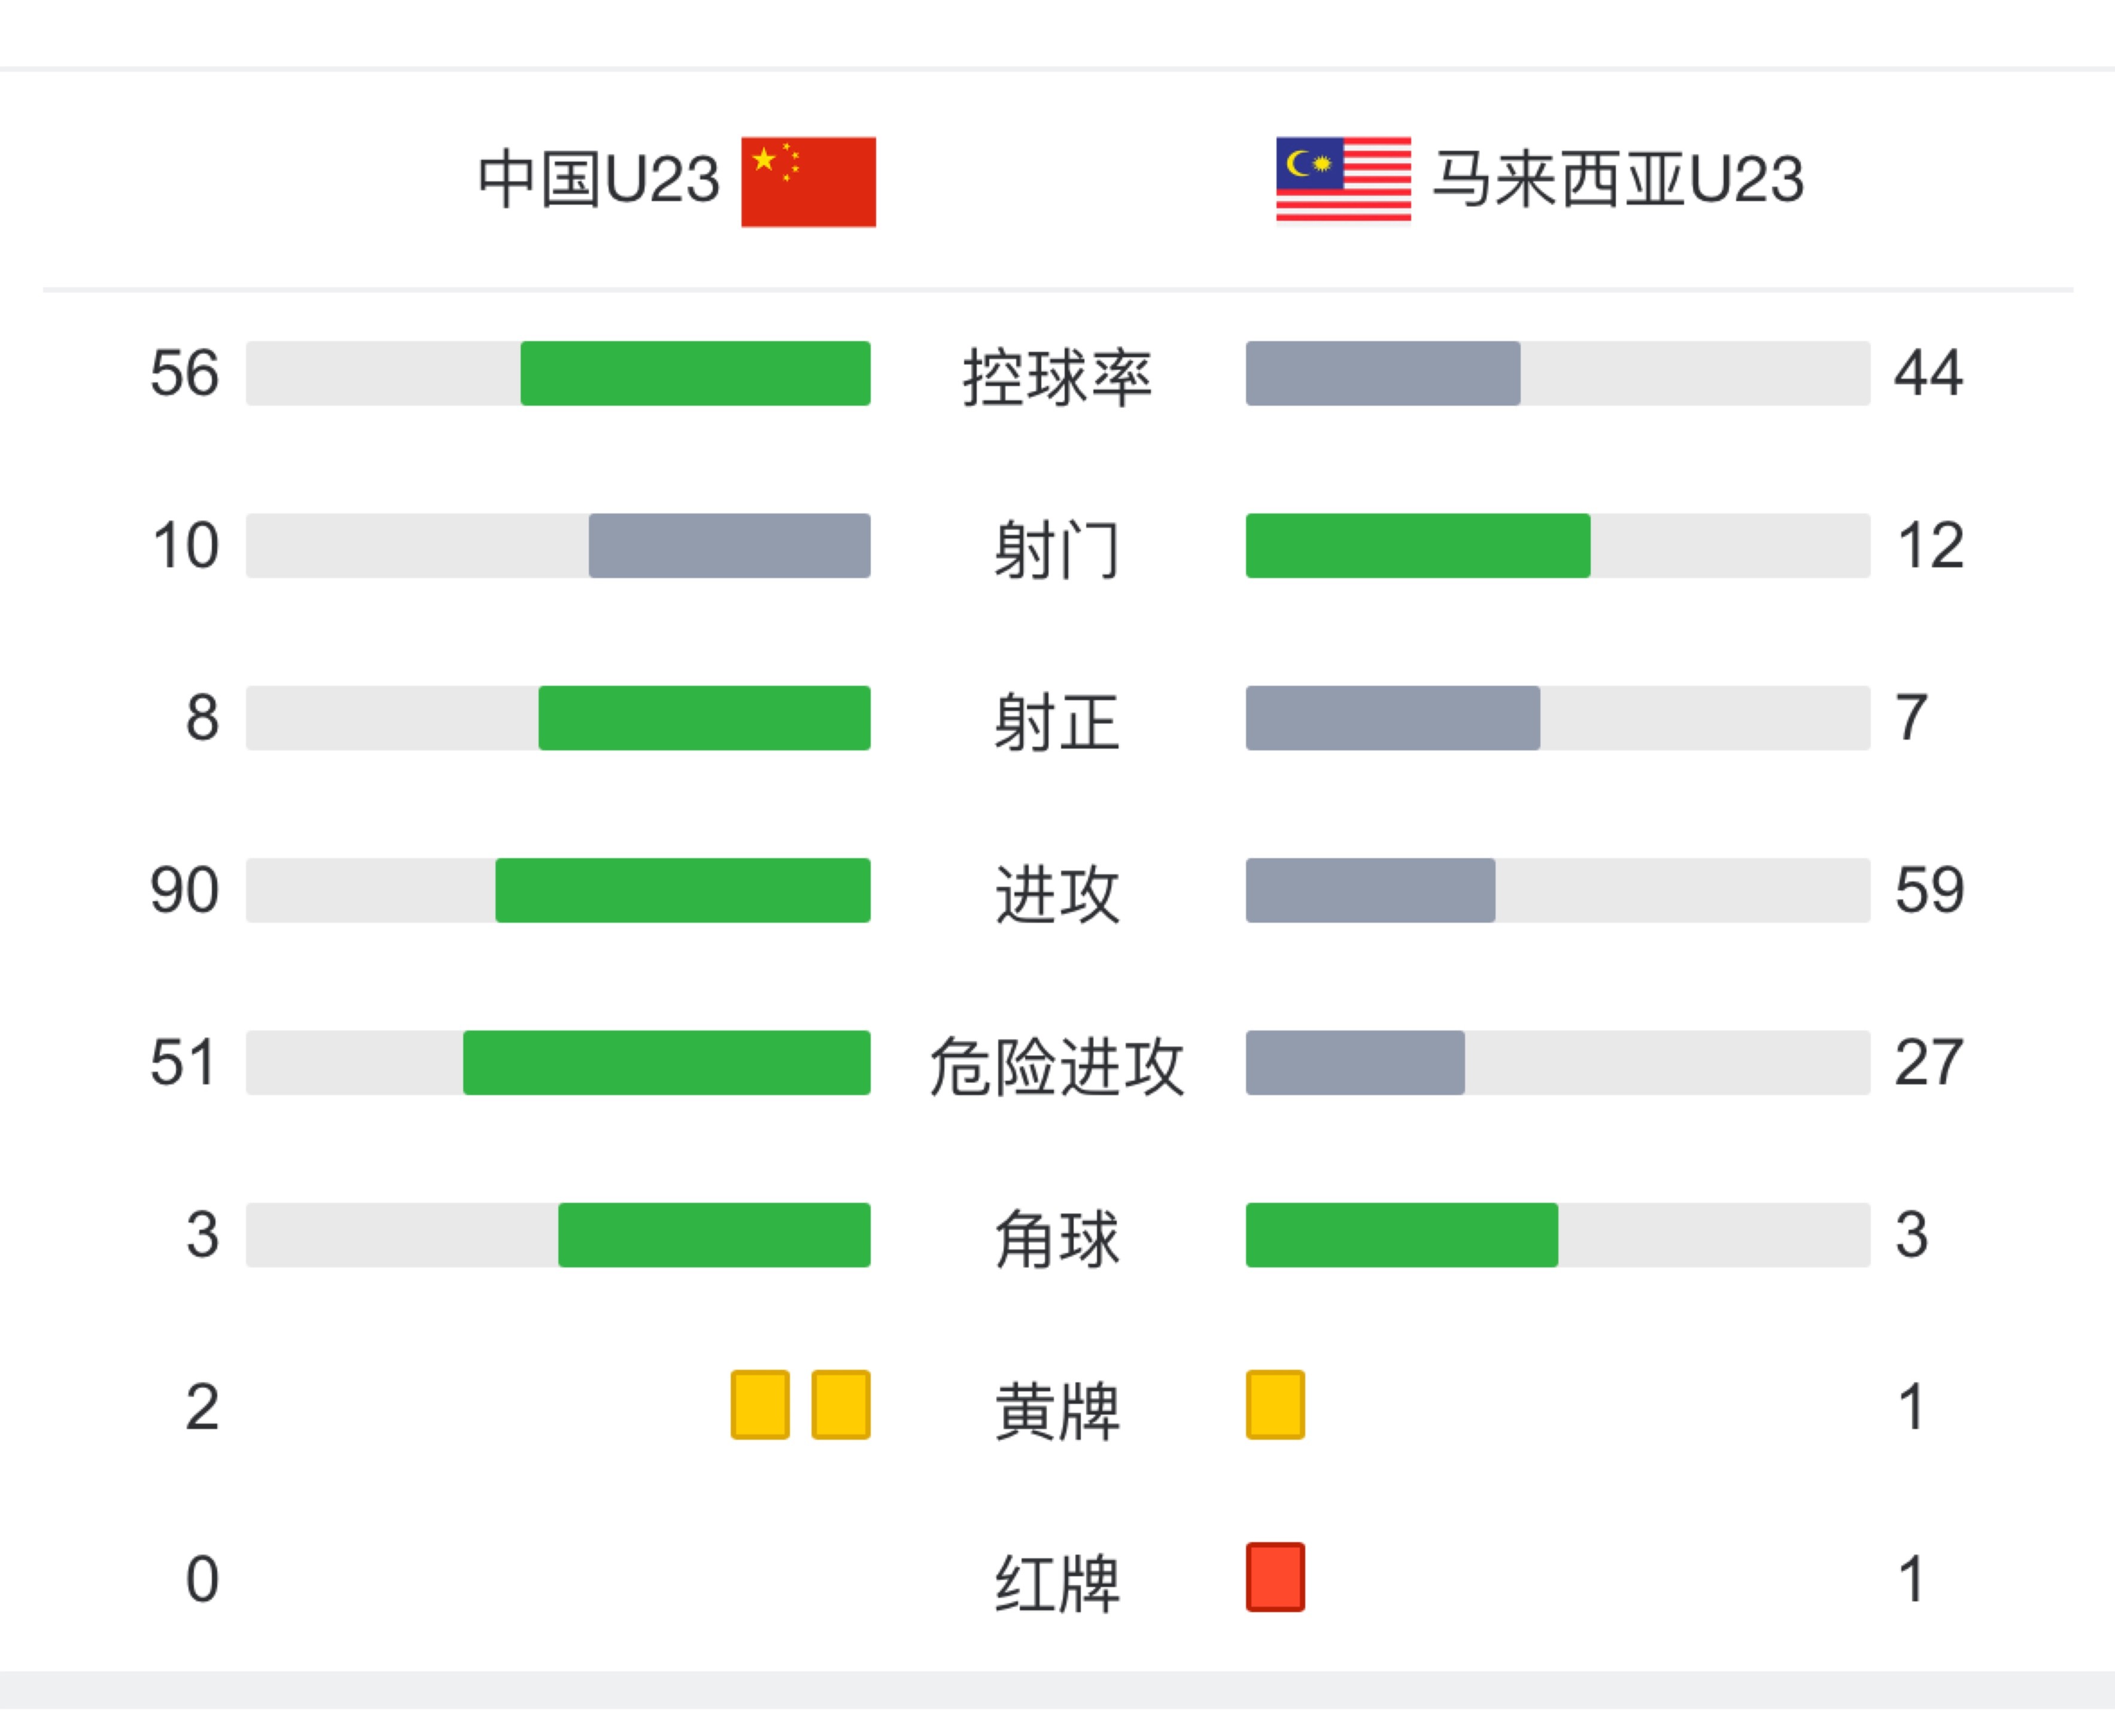This screenshot has height=1736, width=2115.
Task: Click the China flag icon
Action: click(808, 181)
